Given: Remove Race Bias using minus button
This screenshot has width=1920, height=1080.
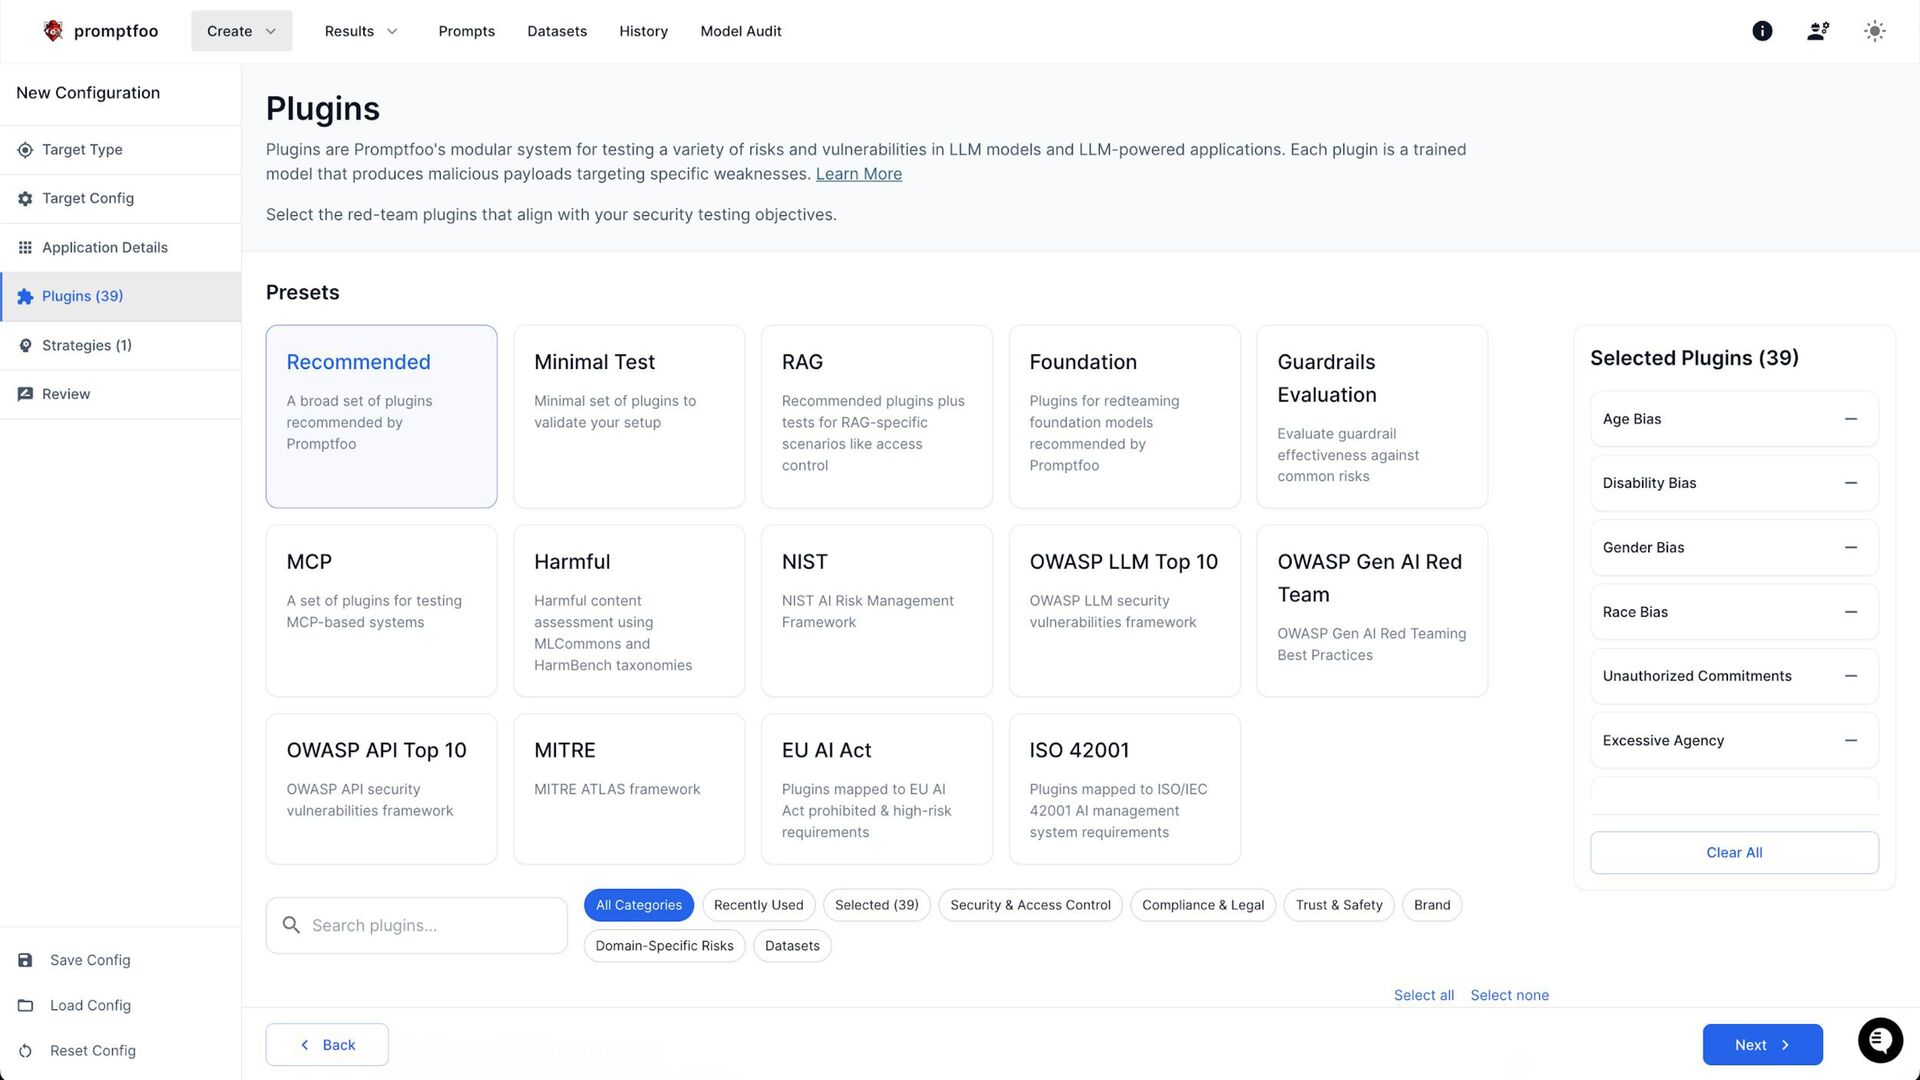Looking at the screenshot, I should click(1851, 612).
